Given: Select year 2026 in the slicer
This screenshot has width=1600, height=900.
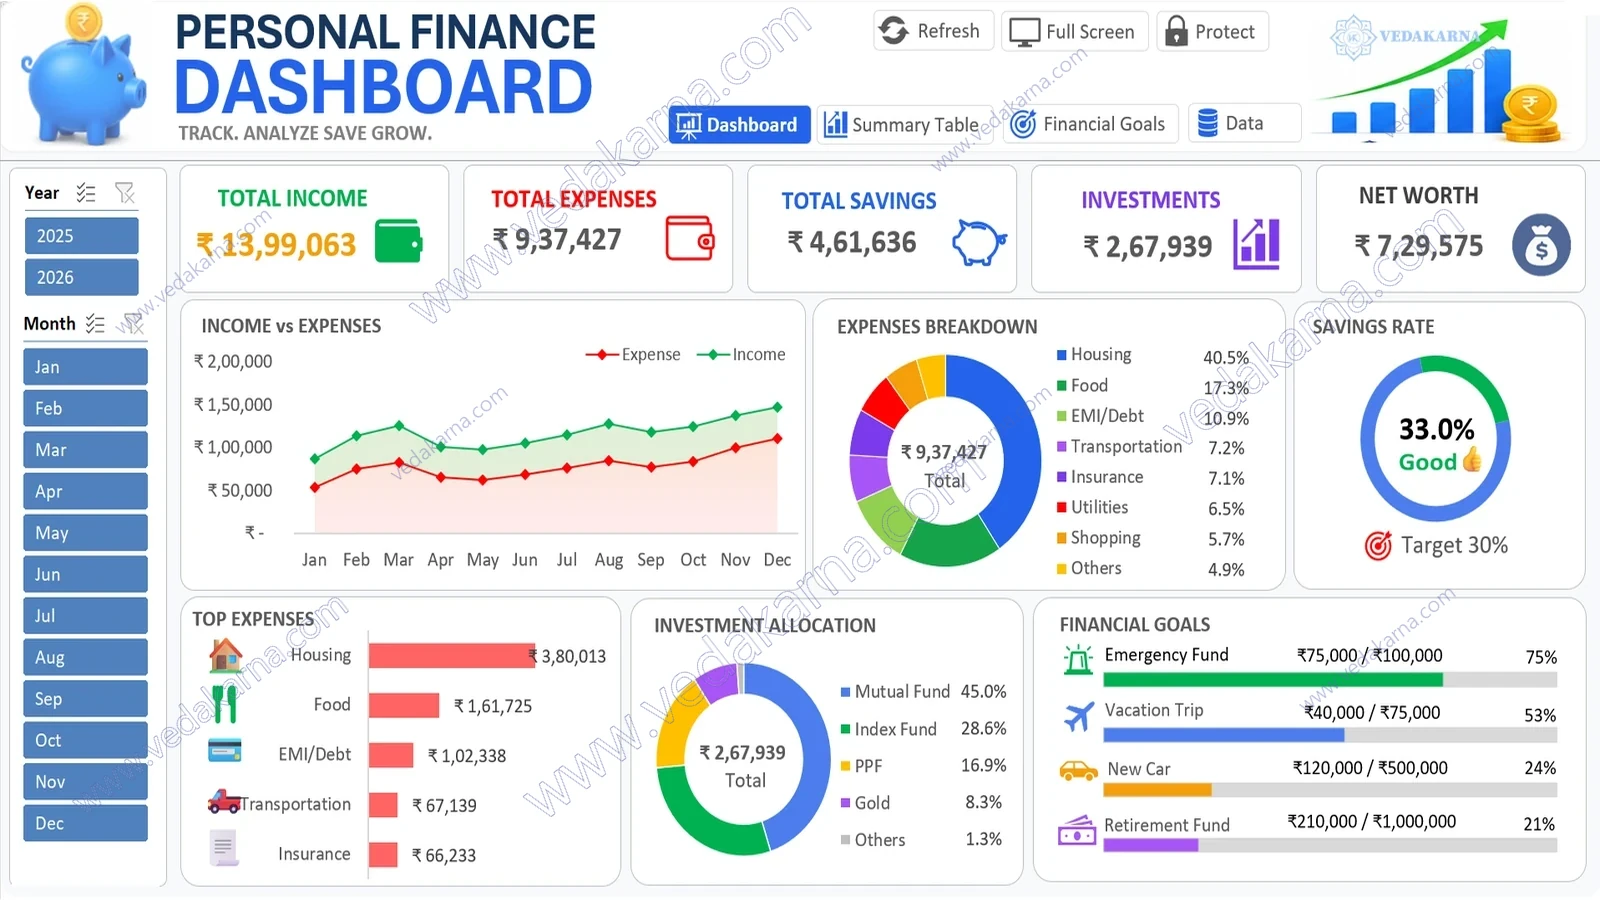Looking at the screenshot, I should tap(81, 277).
